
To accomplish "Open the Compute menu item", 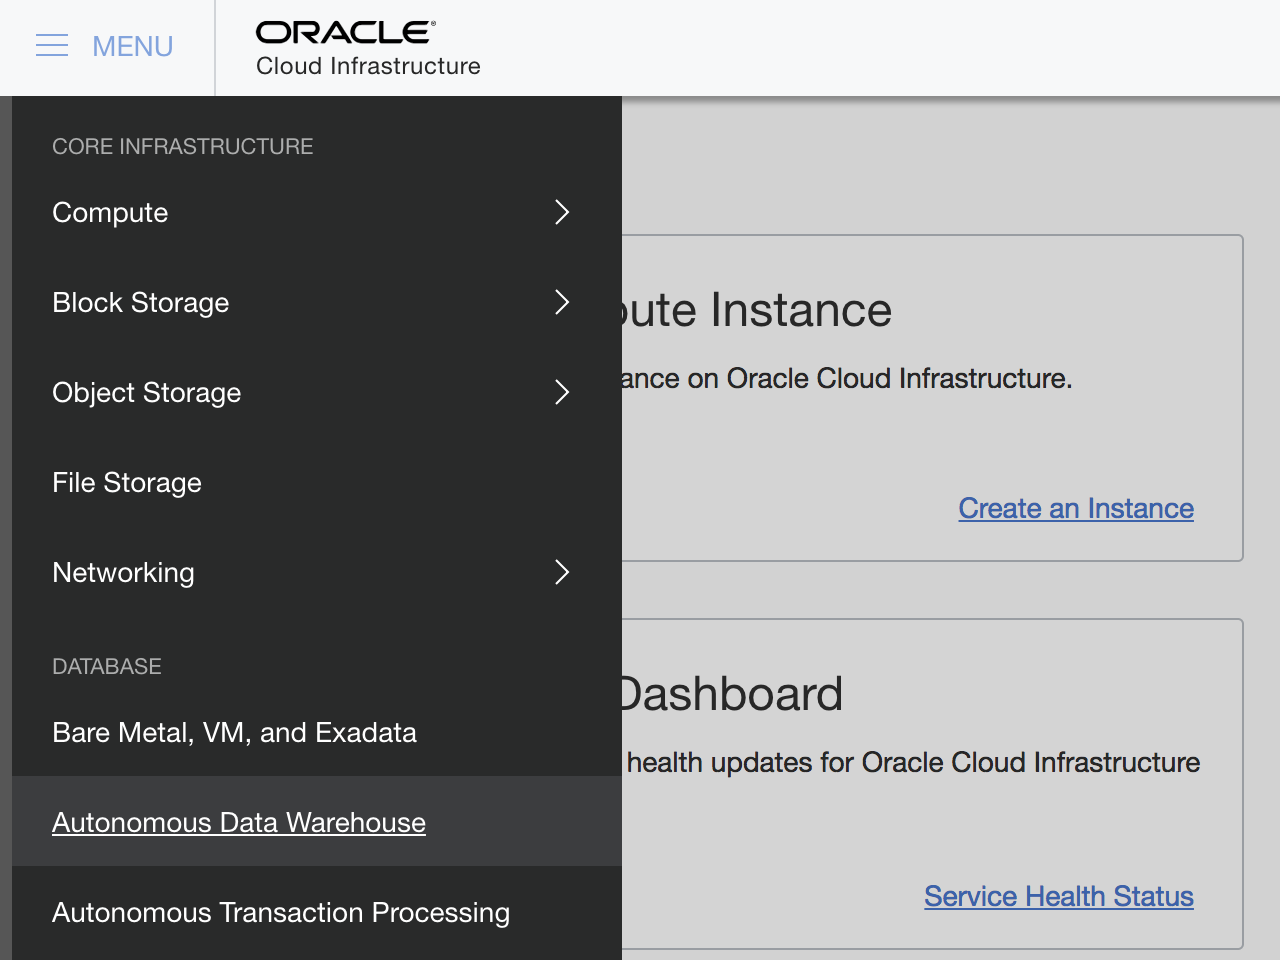I will click(x=317, y=212).
